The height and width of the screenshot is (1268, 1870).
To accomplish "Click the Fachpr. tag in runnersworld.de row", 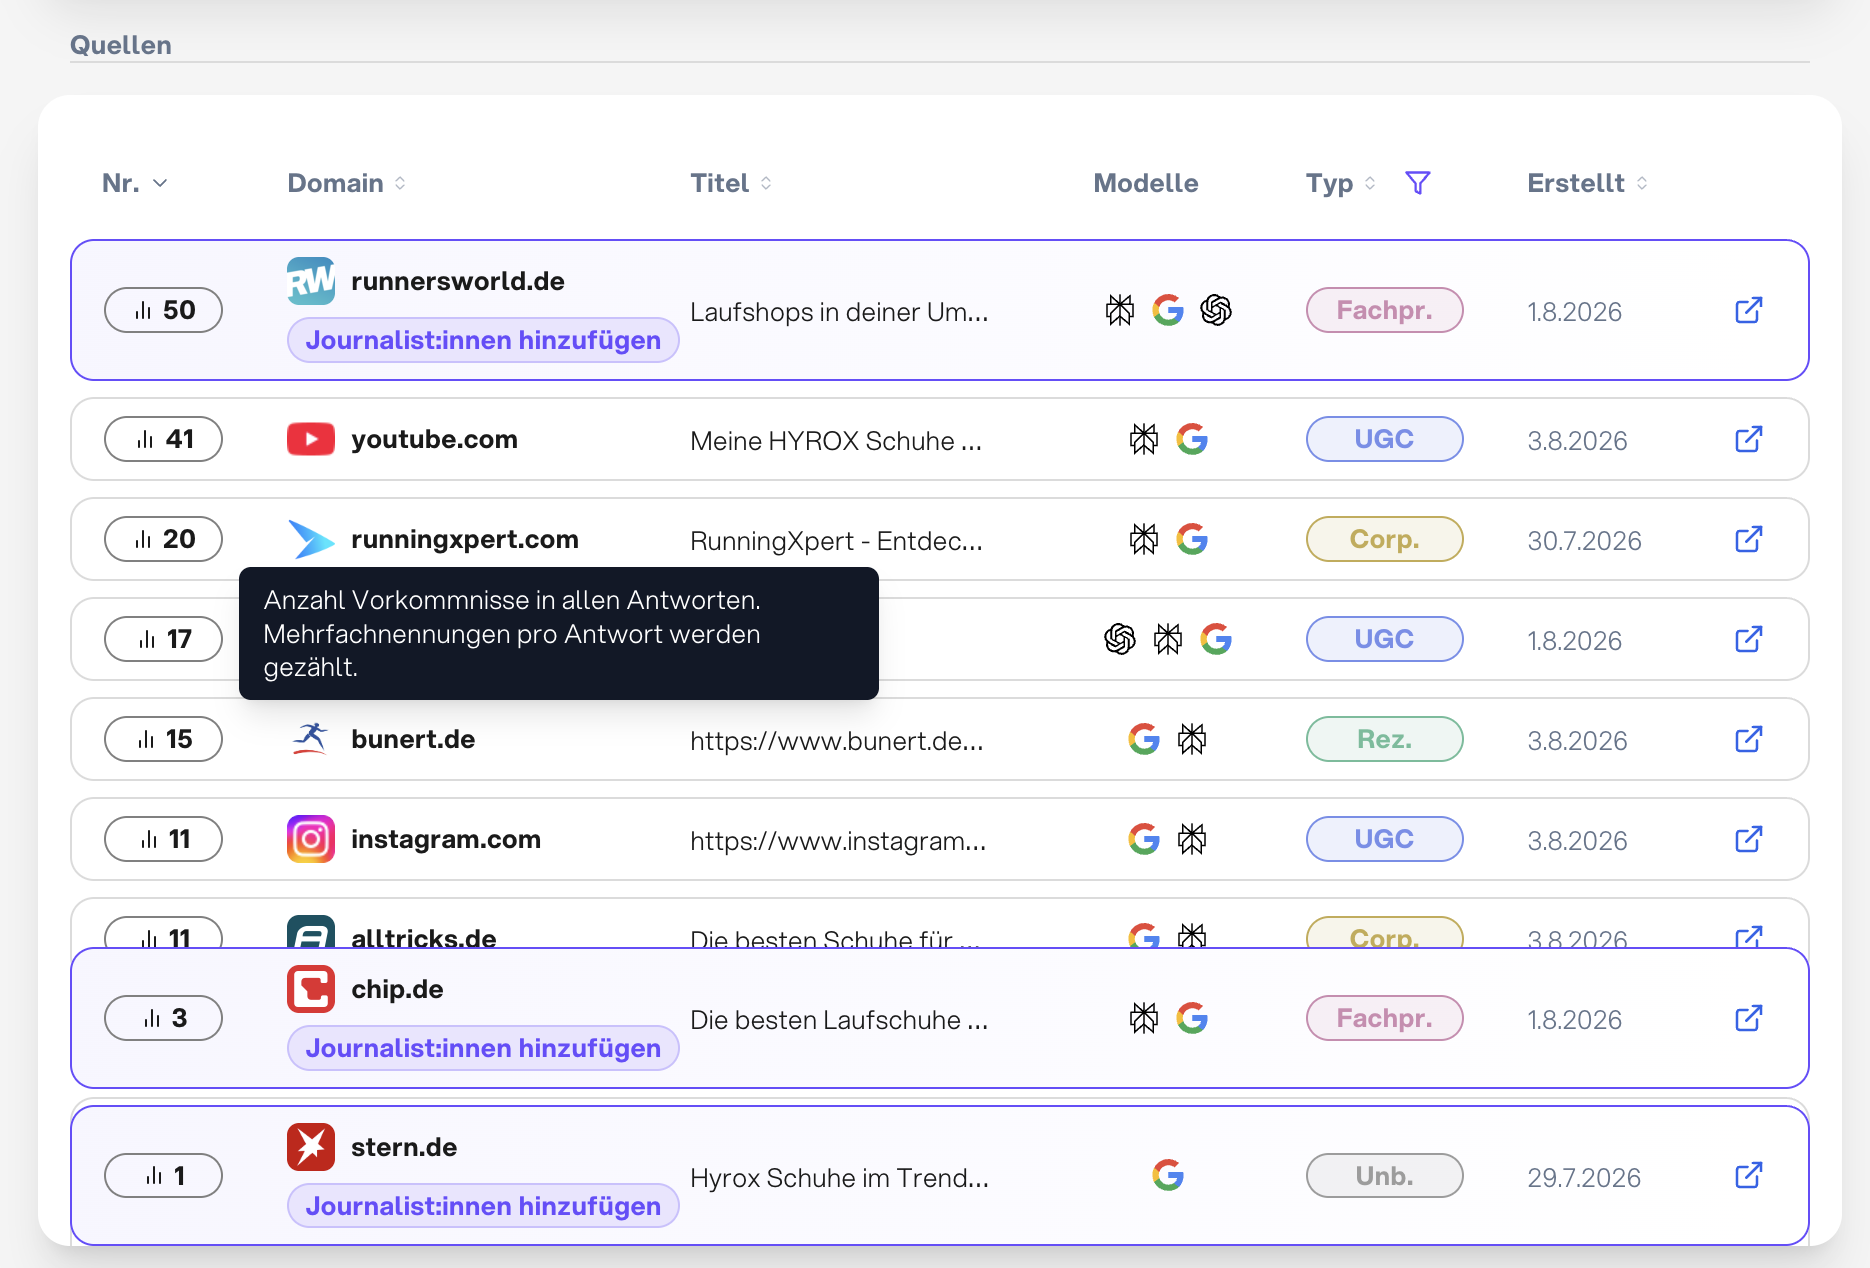I will coord(1384,310).
